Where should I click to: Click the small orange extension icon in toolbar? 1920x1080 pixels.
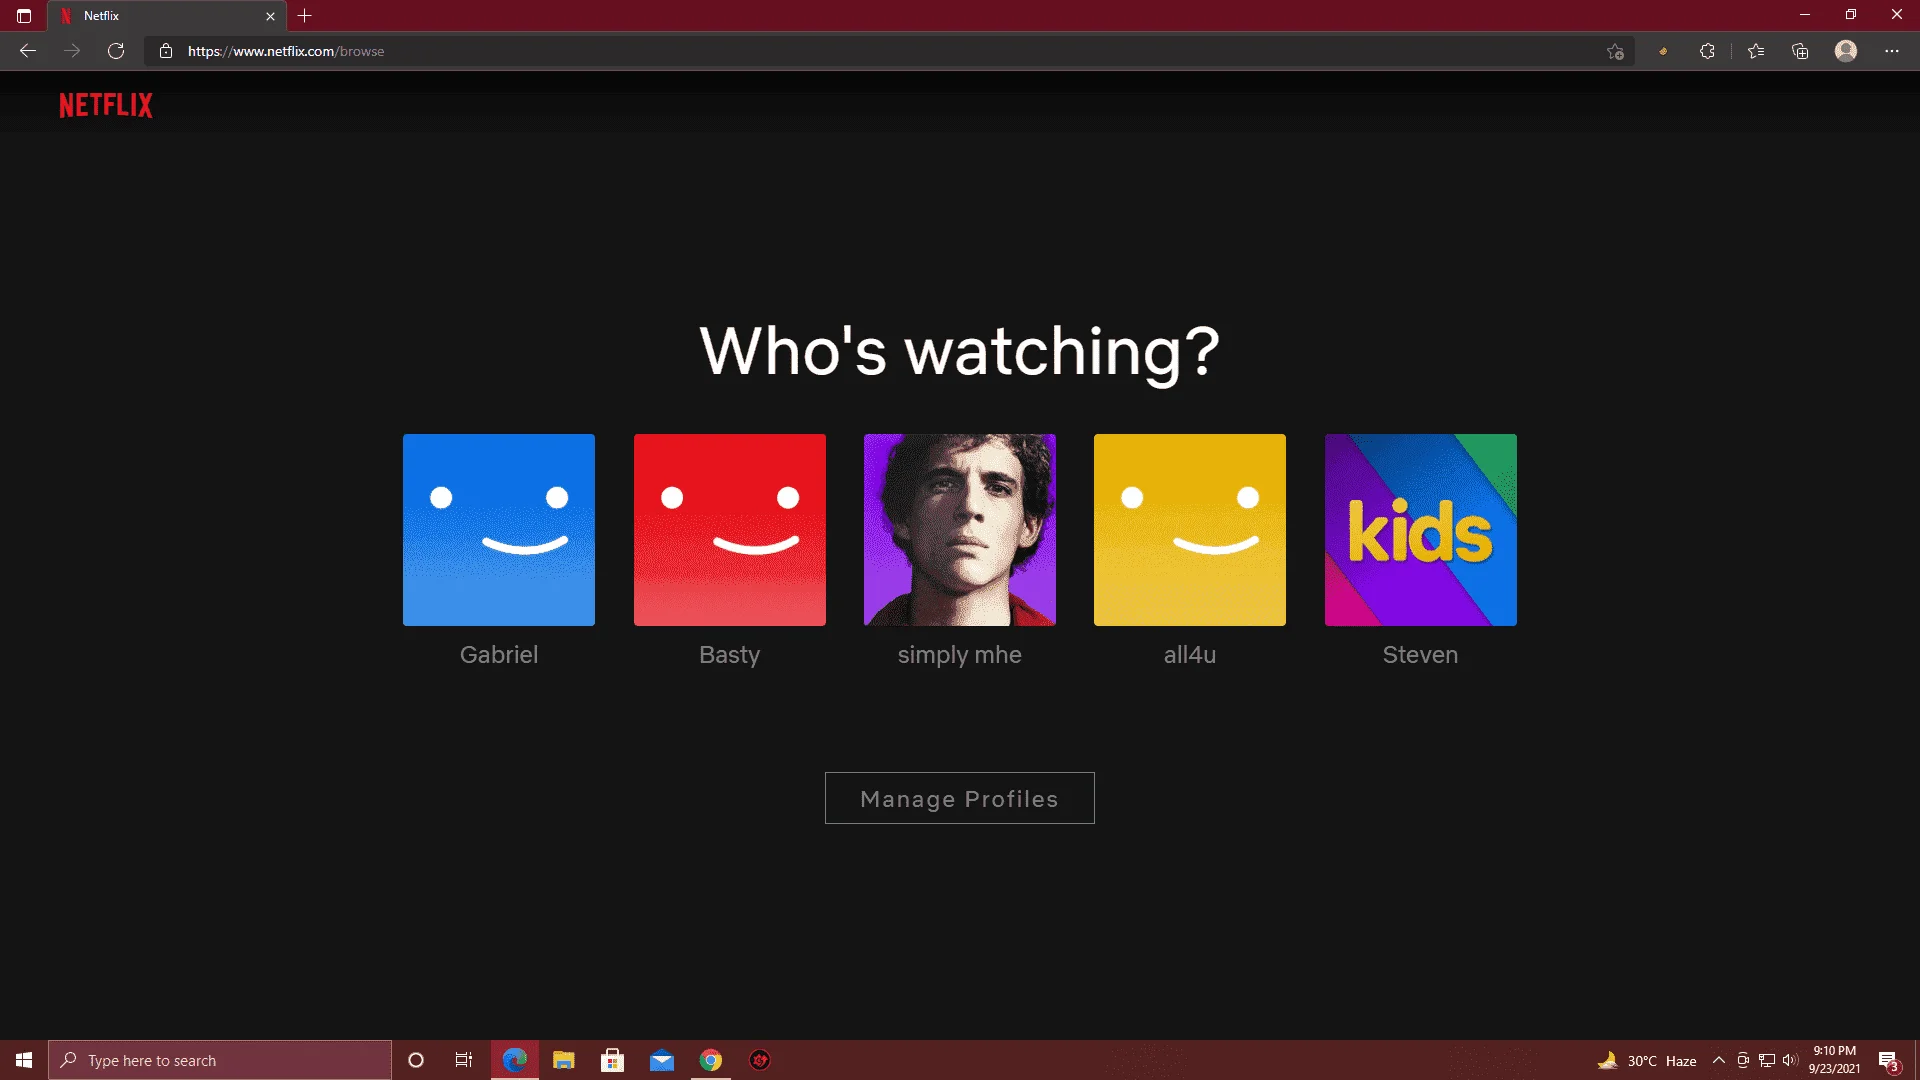coord(1663,51)
